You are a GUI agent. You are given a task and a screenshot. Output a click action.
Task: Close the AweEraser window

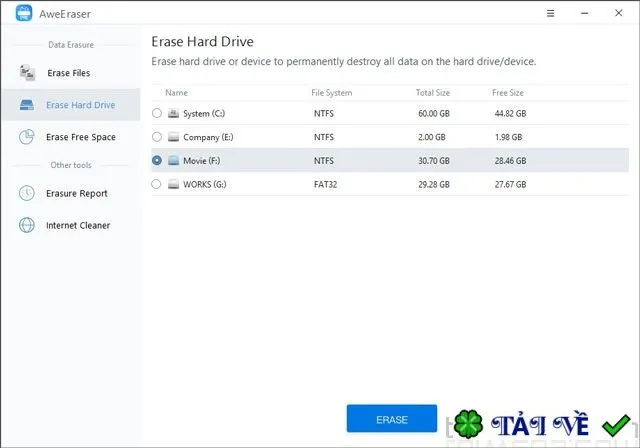pos(618,13)
